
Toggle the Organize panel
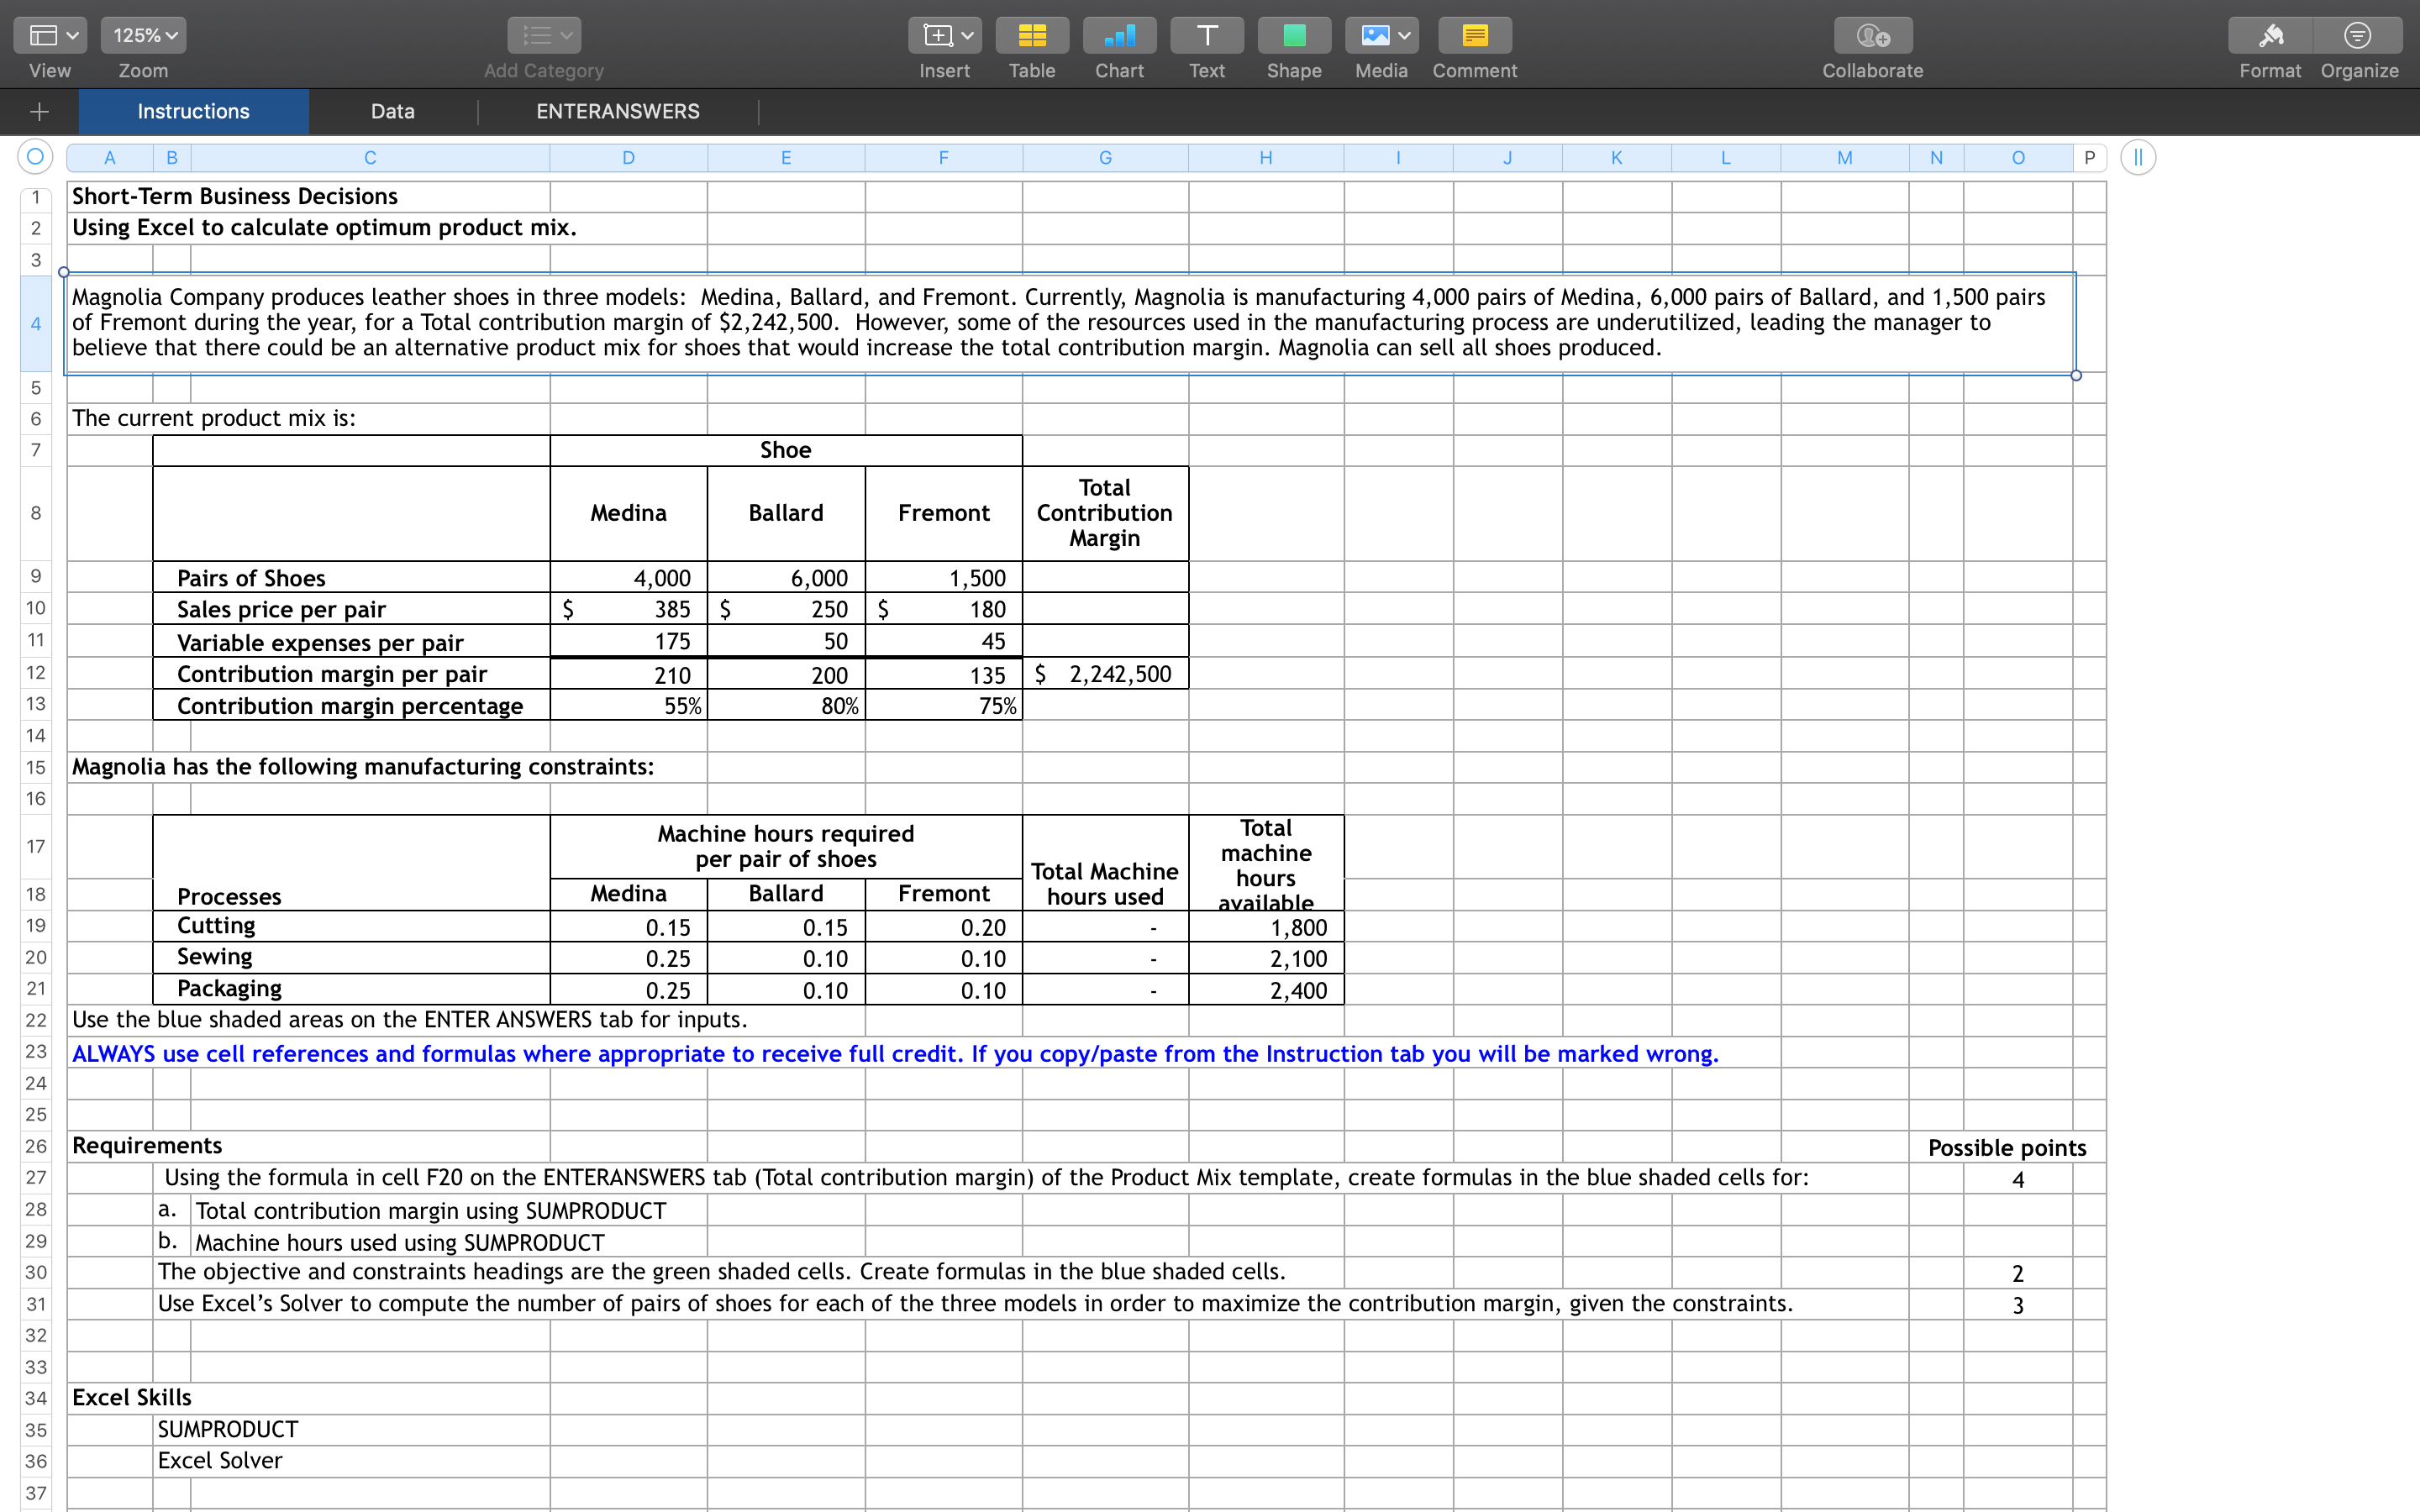(2357, 35)
